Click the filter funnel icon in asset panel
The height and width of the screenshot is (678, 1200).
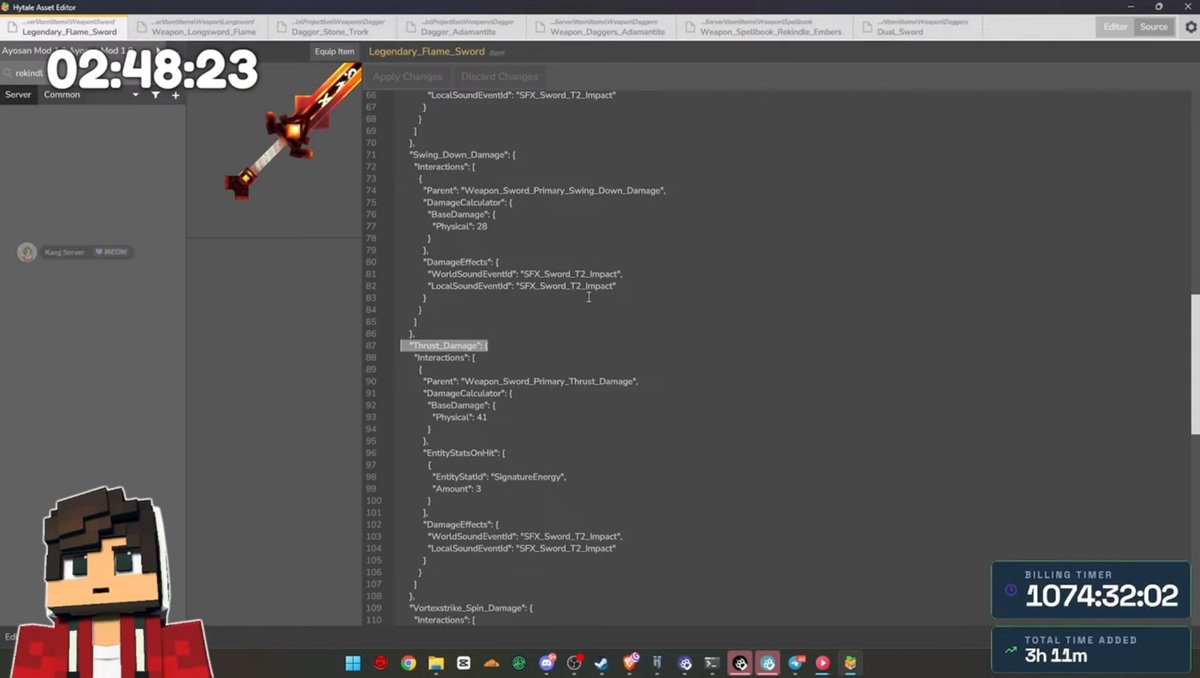pos(156,95)
